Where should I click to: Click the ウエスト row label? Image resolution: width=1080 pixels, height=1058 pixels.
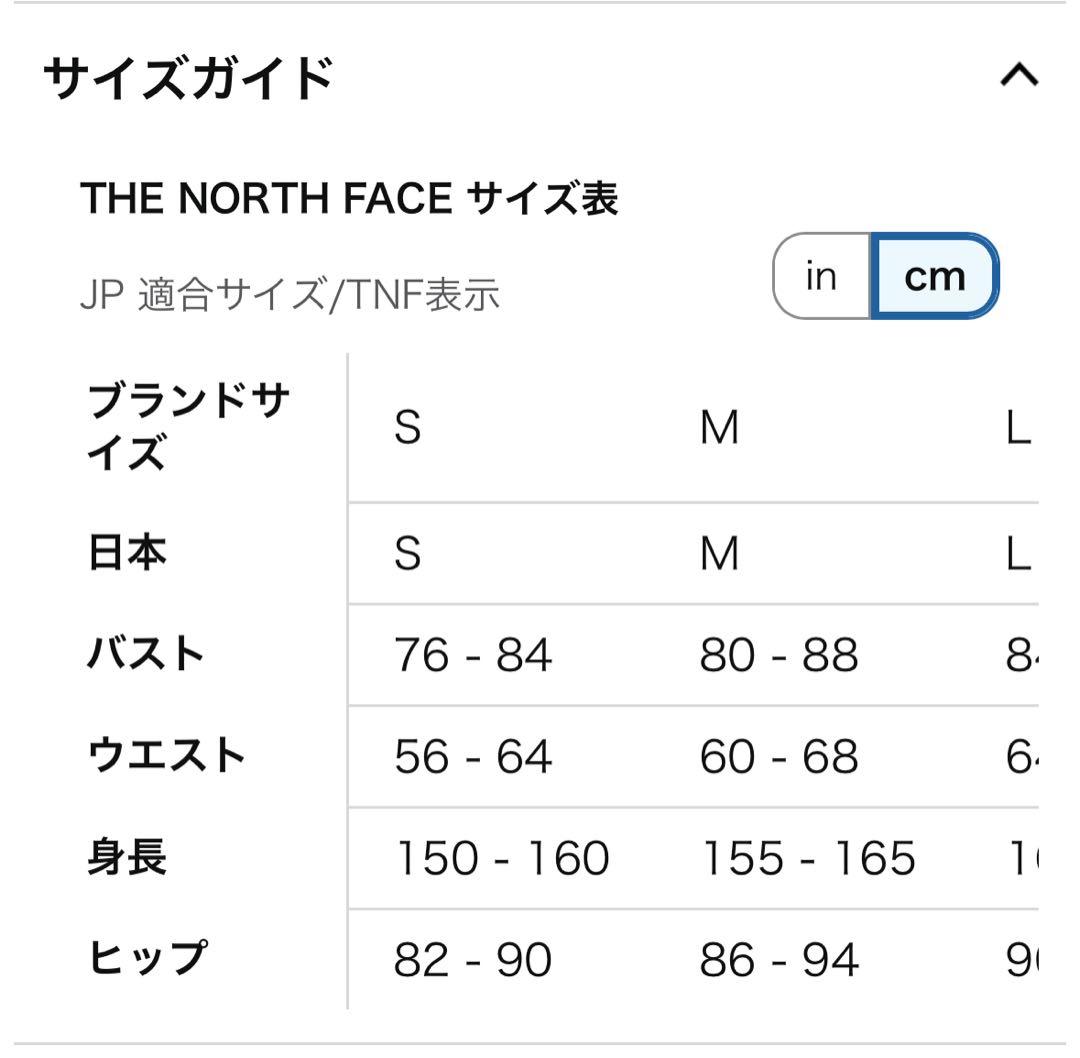(x=166, y=756)
